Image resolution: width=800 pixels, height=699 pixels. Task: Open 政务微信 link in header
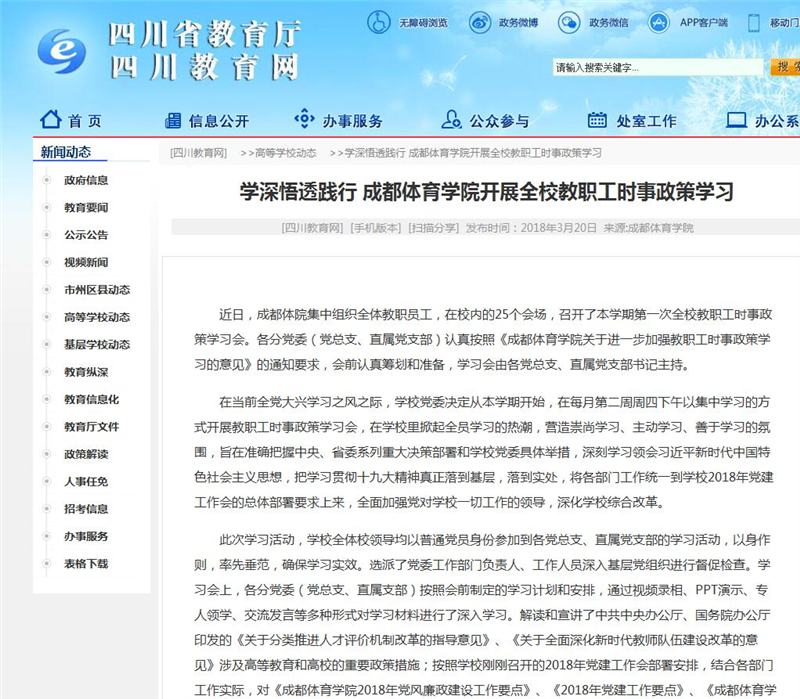[x=609, y=23]
